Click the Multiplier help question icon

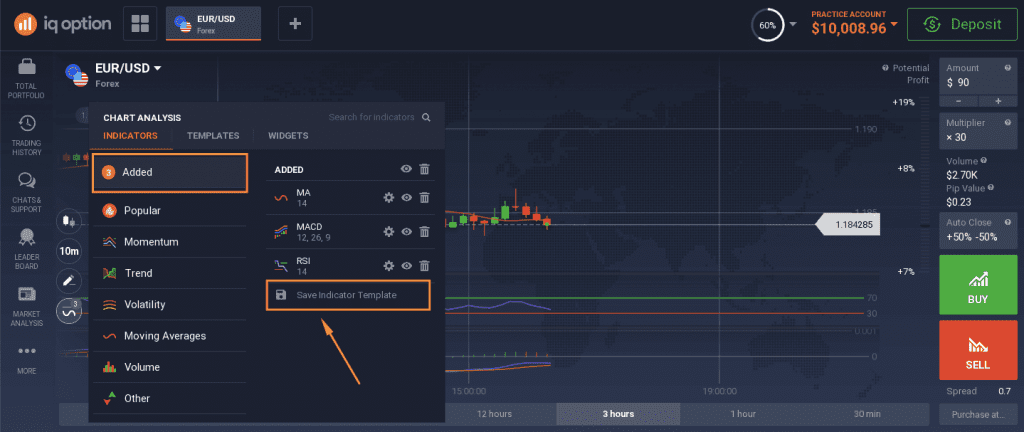click(x=1010, y=122)
